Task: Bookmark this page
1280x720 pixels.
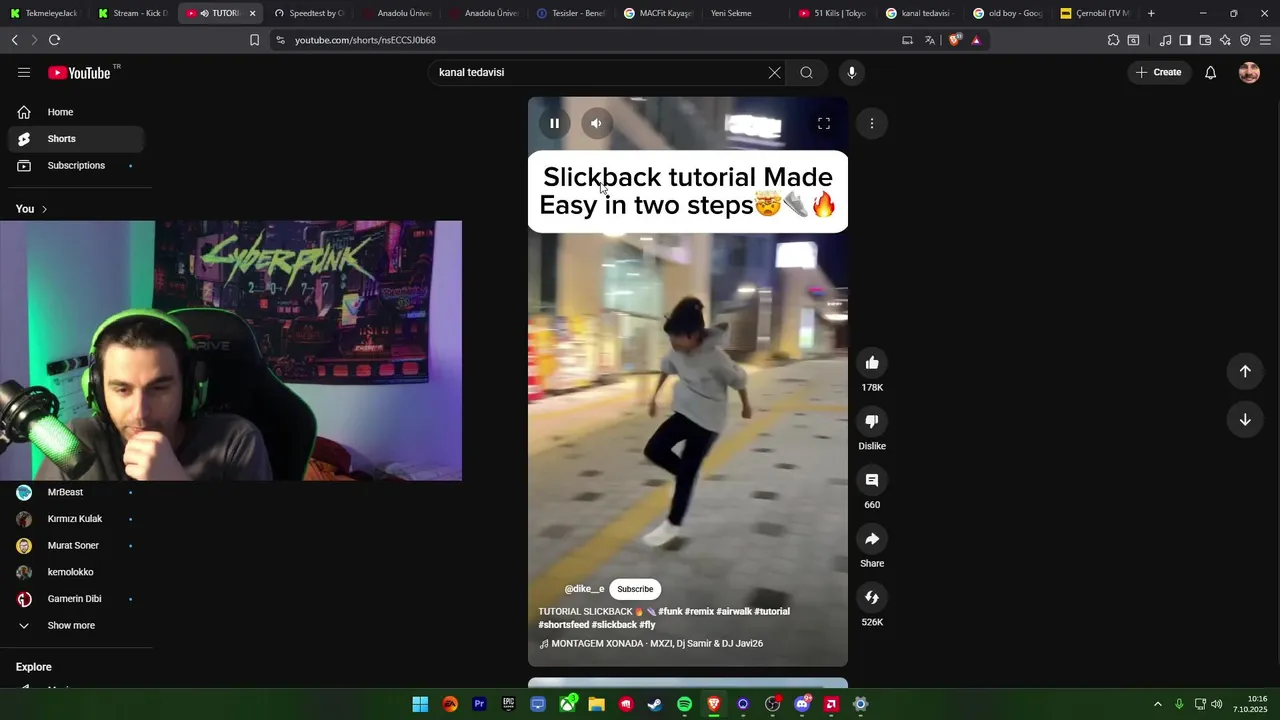Action: (x=254, y=40)
